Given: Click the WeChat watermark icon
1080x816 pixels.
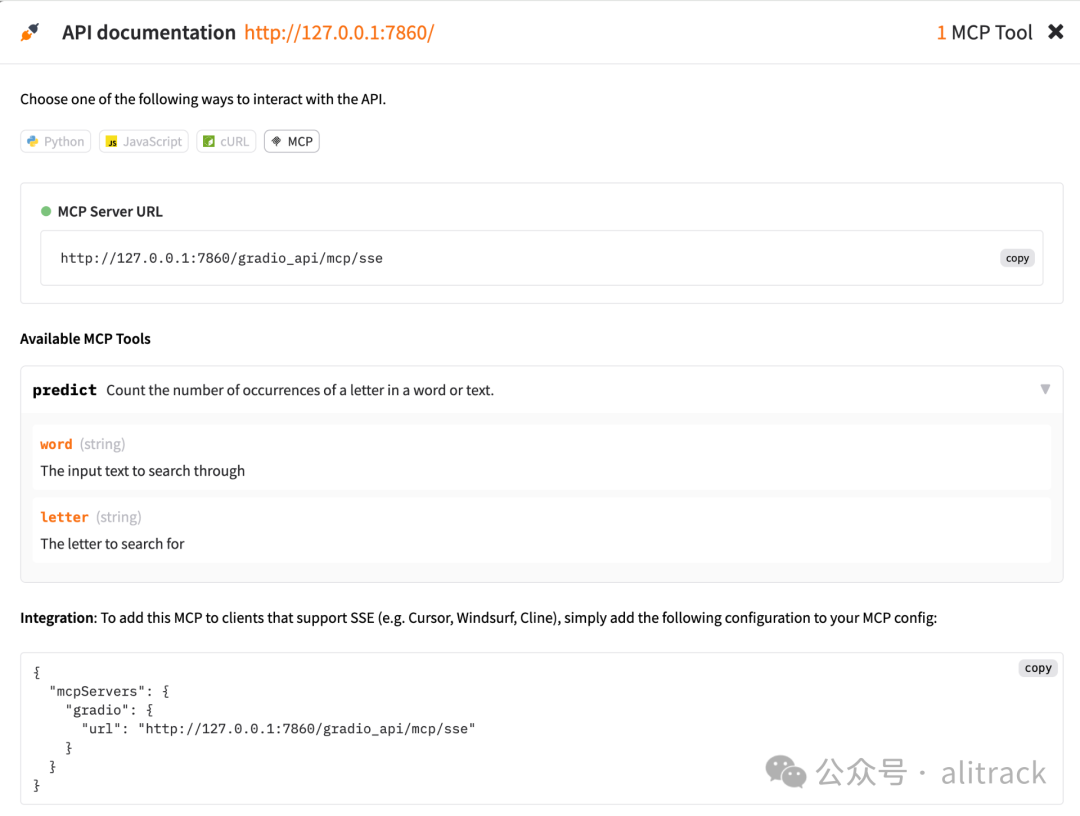Looking at the screenshot, I should point(785,771).
